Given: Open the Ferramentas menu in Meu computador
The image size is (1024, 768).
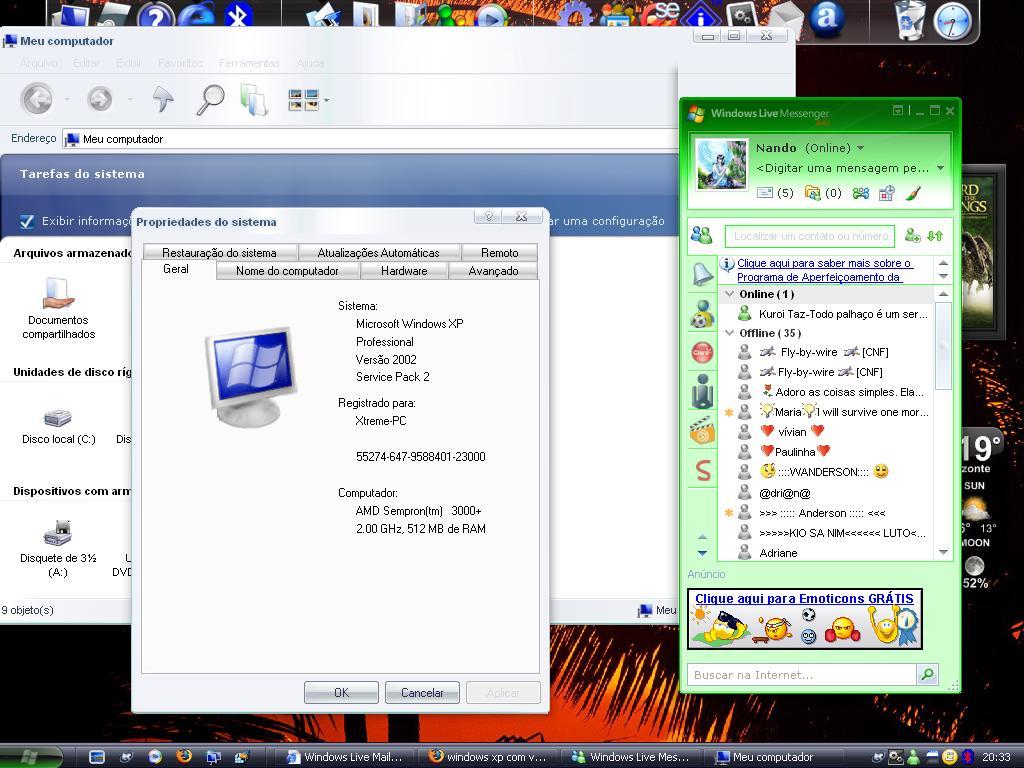Looking at the screenshot, I should pos(249,63).
